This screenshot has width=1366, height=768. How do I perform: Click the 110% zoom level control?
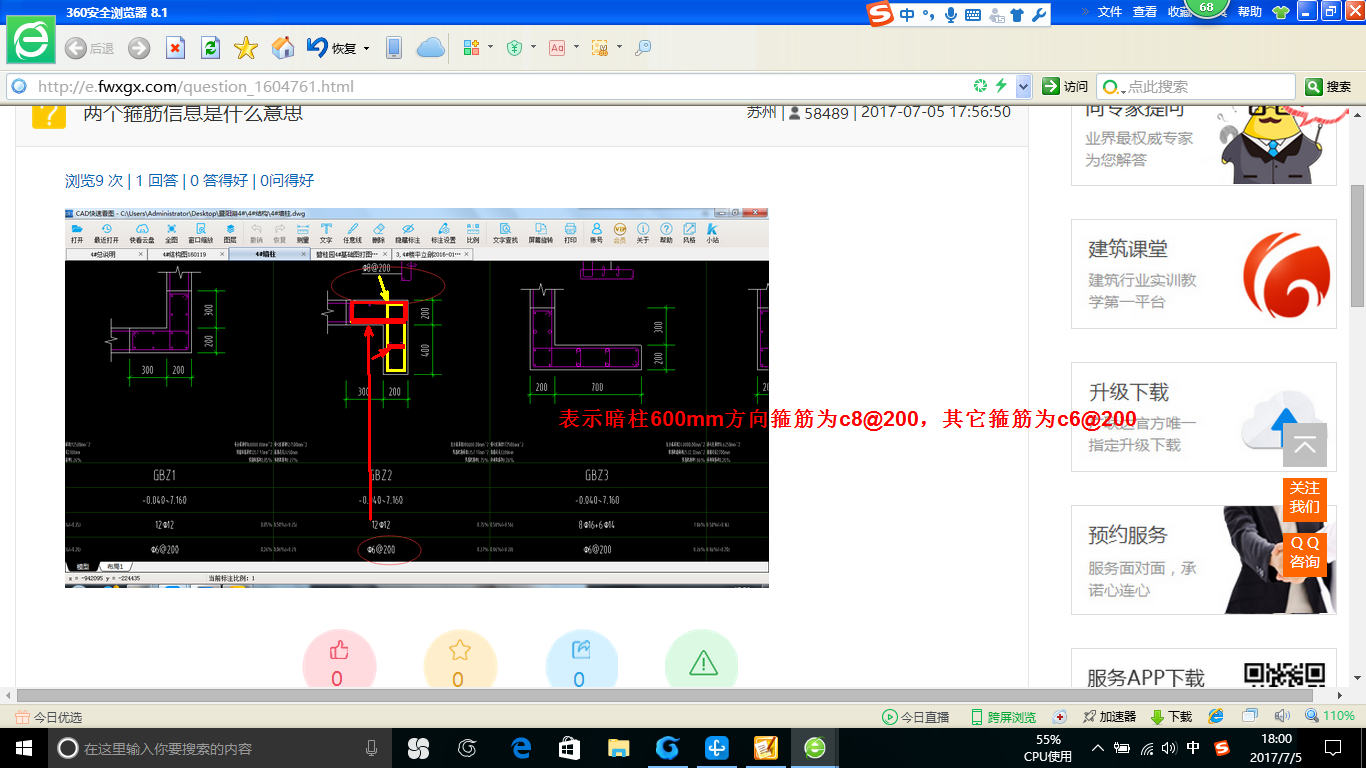tap(1330, 716)
